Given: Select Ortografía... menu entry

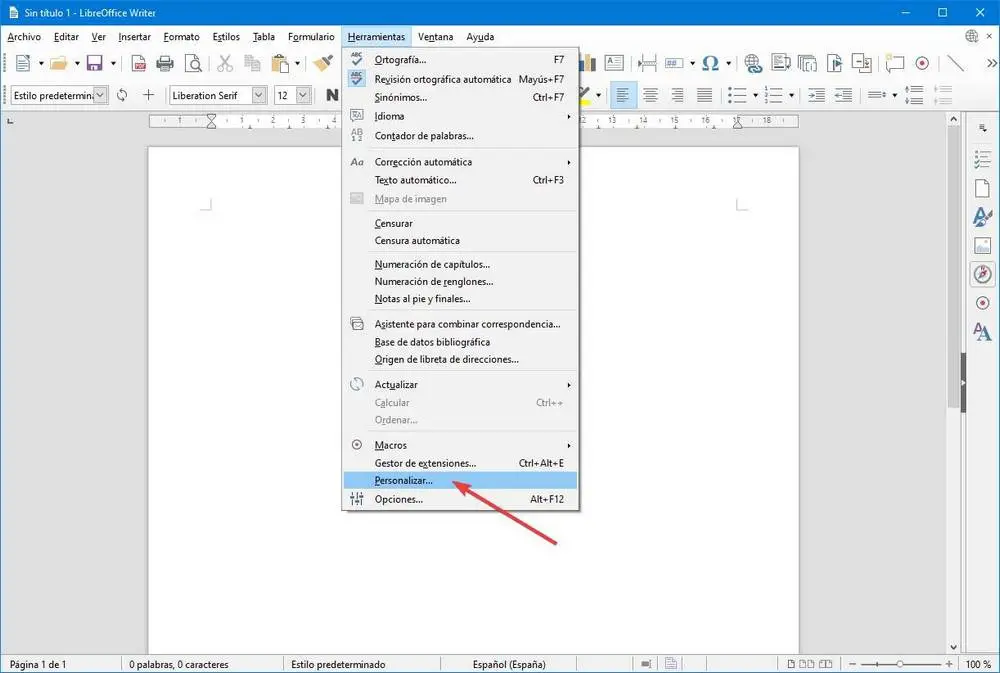Looking at the screenshot, I should point(460,59).
